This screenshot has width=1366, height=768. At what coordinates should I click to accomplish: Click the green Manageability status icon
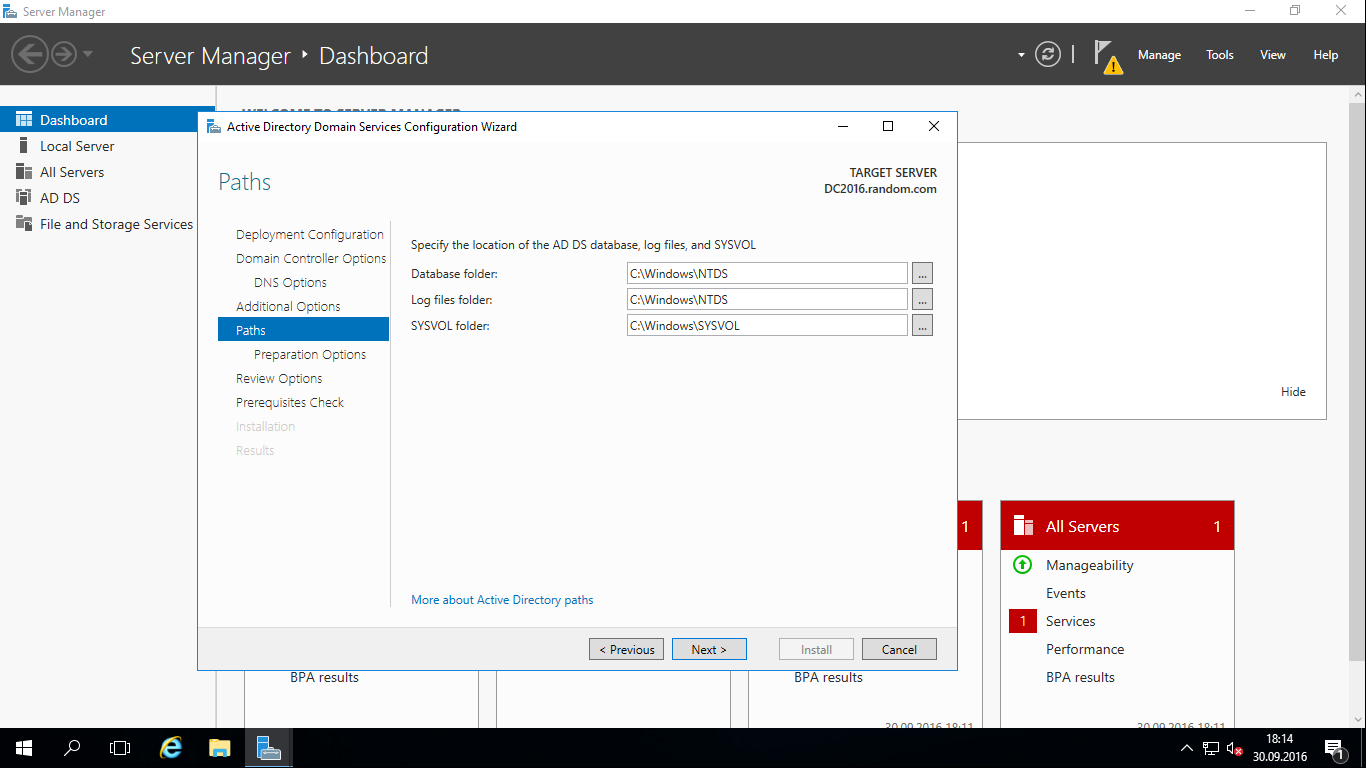1022,565
